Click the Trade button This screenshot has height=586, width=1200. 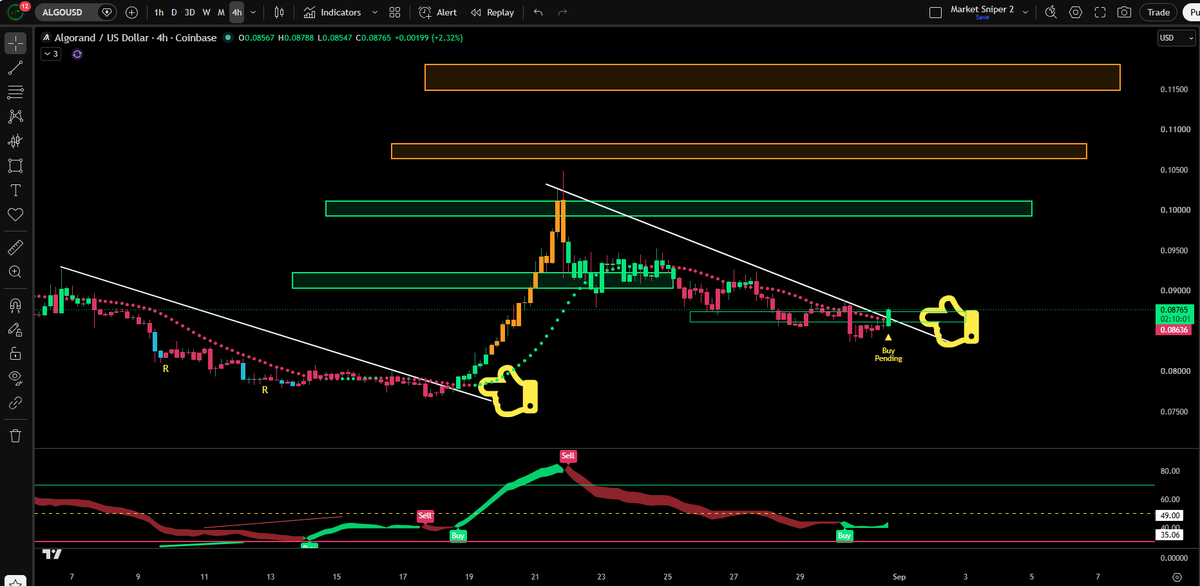click(x=1158, y=12)
